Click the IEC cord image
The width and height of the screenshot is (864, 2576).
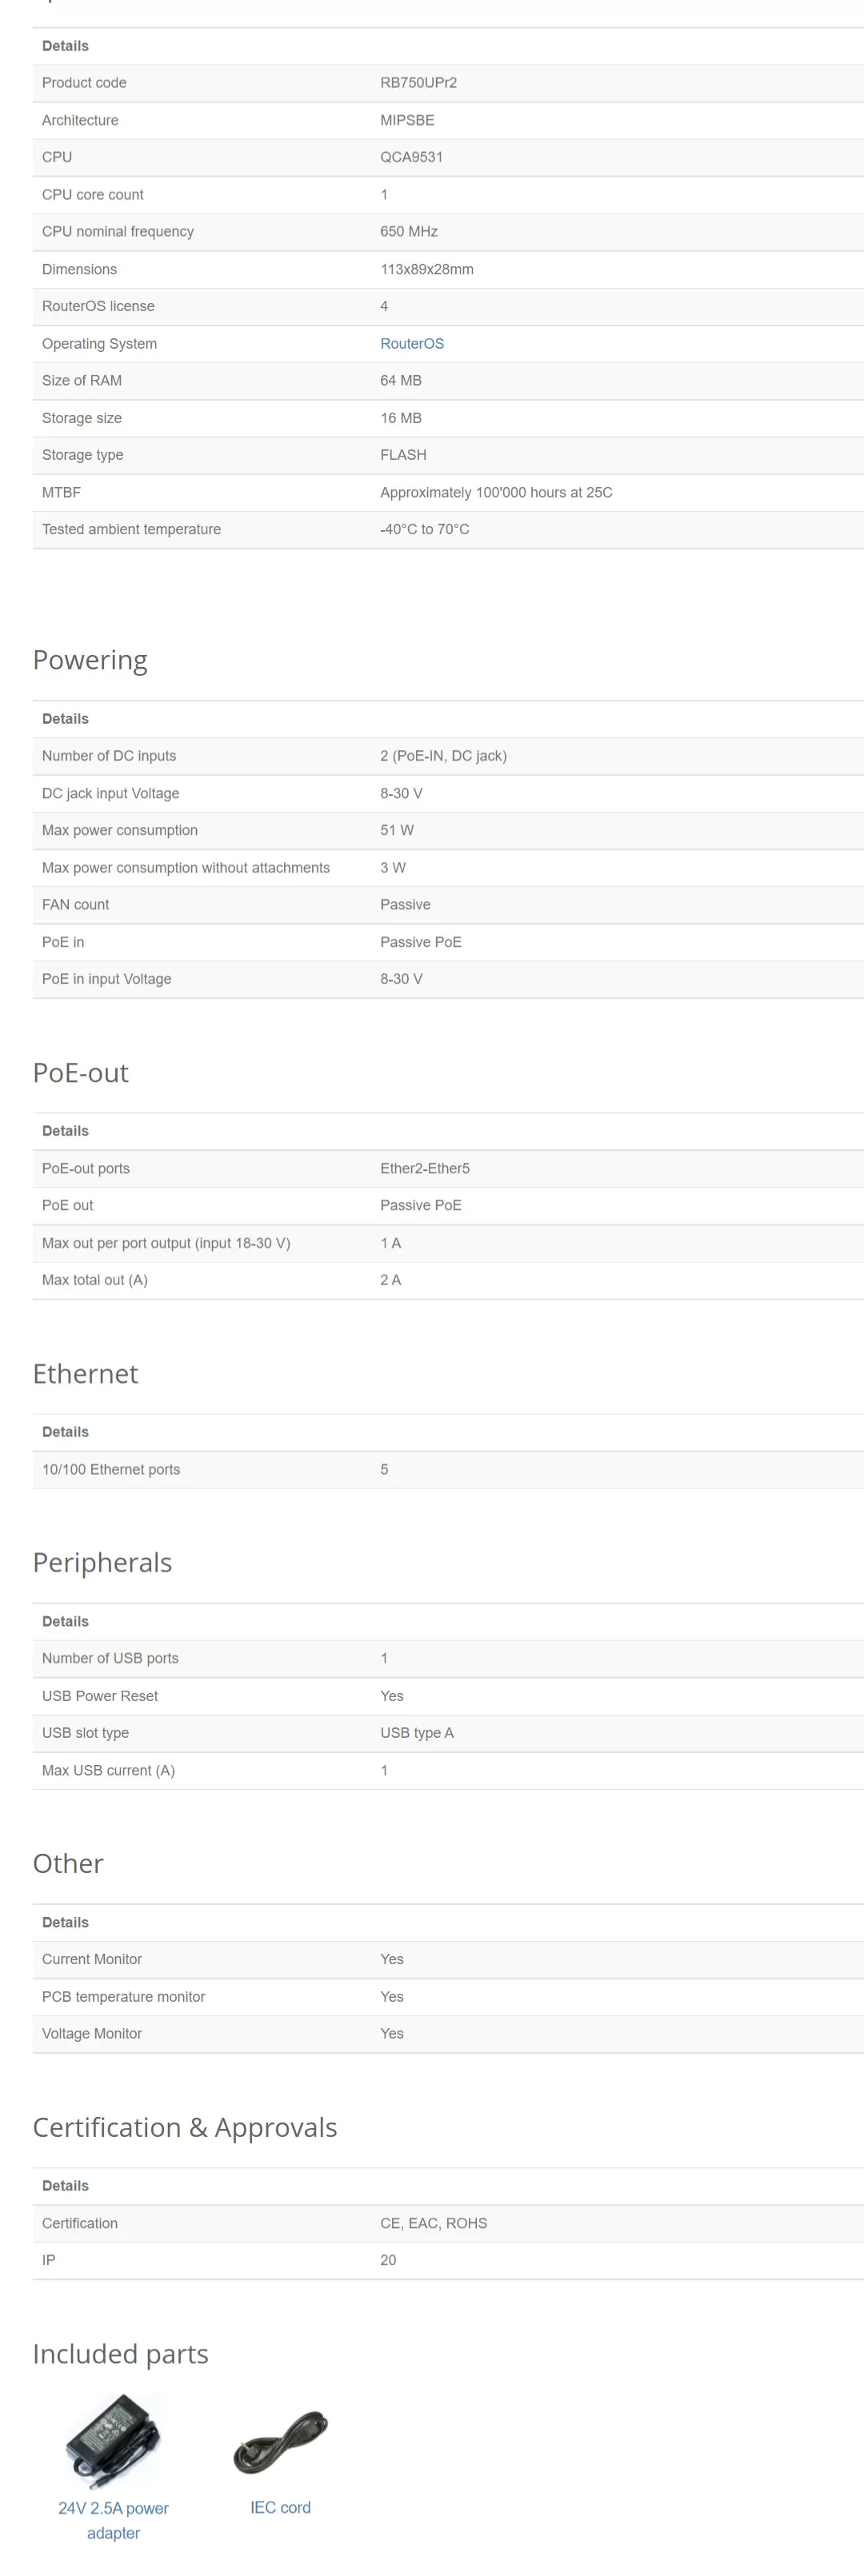281,2440
